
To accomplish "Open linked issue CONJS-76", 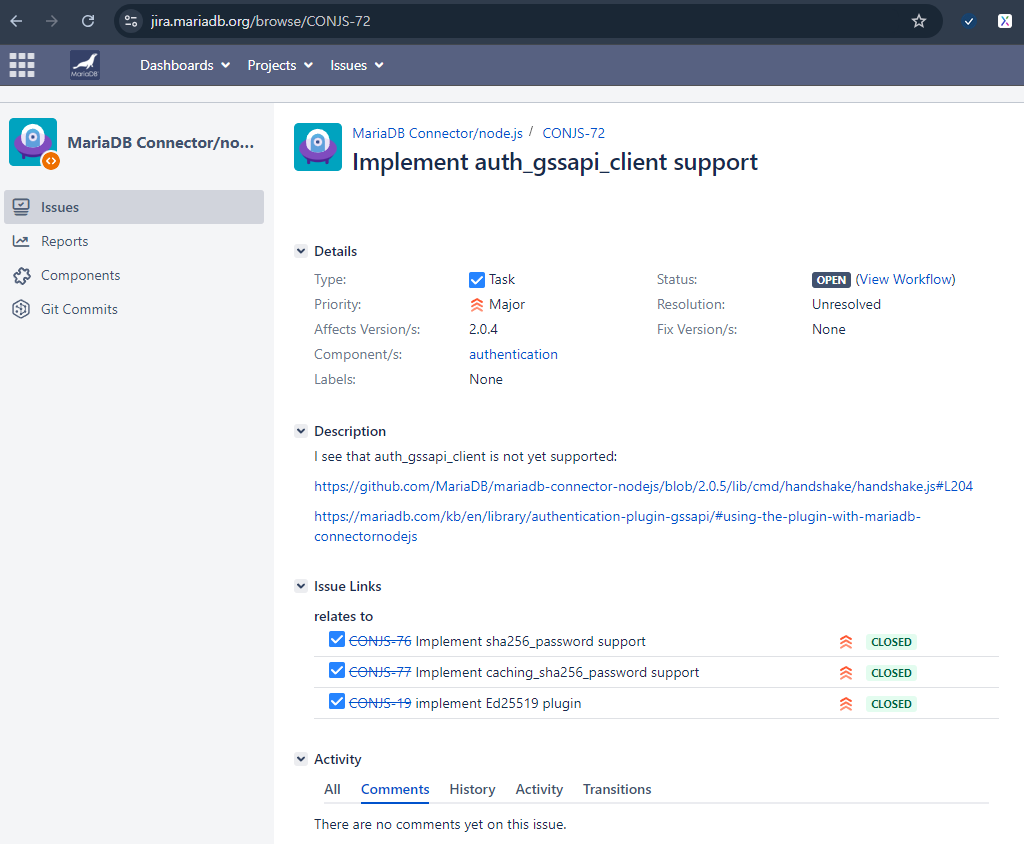I will [380, 641].
